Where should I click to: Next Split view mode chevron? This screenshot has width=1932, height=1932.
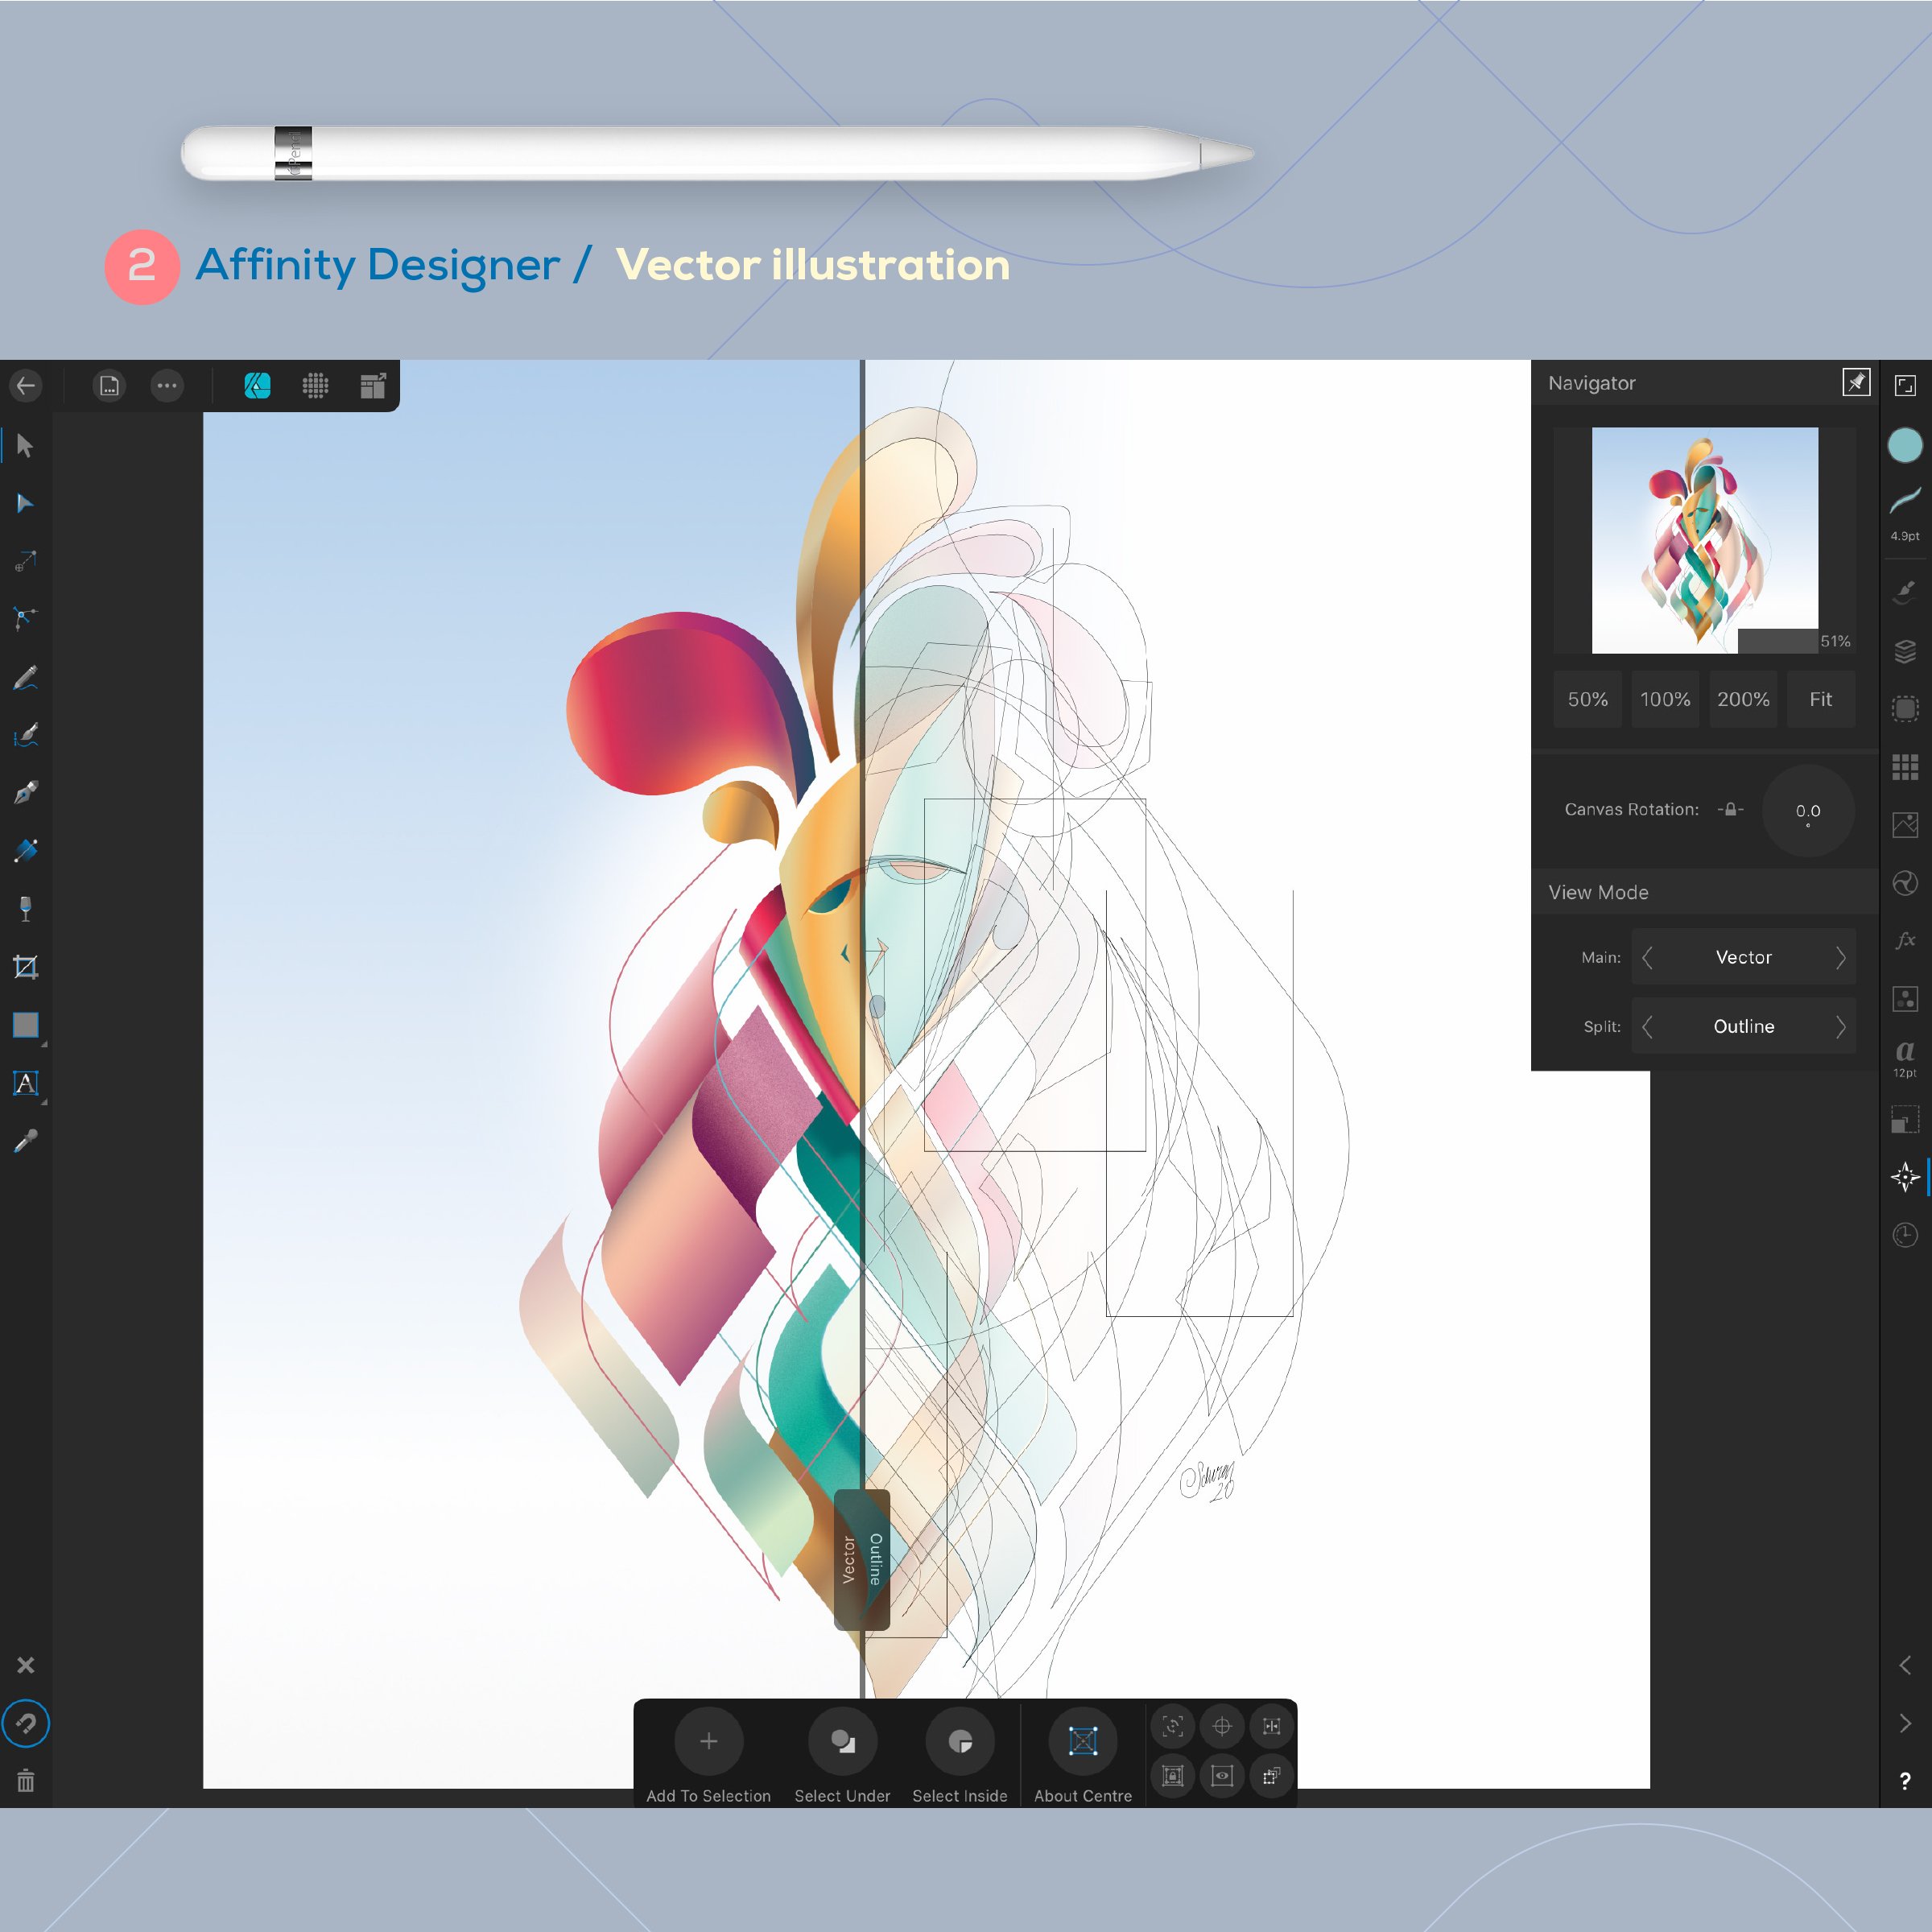coord(1840,1026)
